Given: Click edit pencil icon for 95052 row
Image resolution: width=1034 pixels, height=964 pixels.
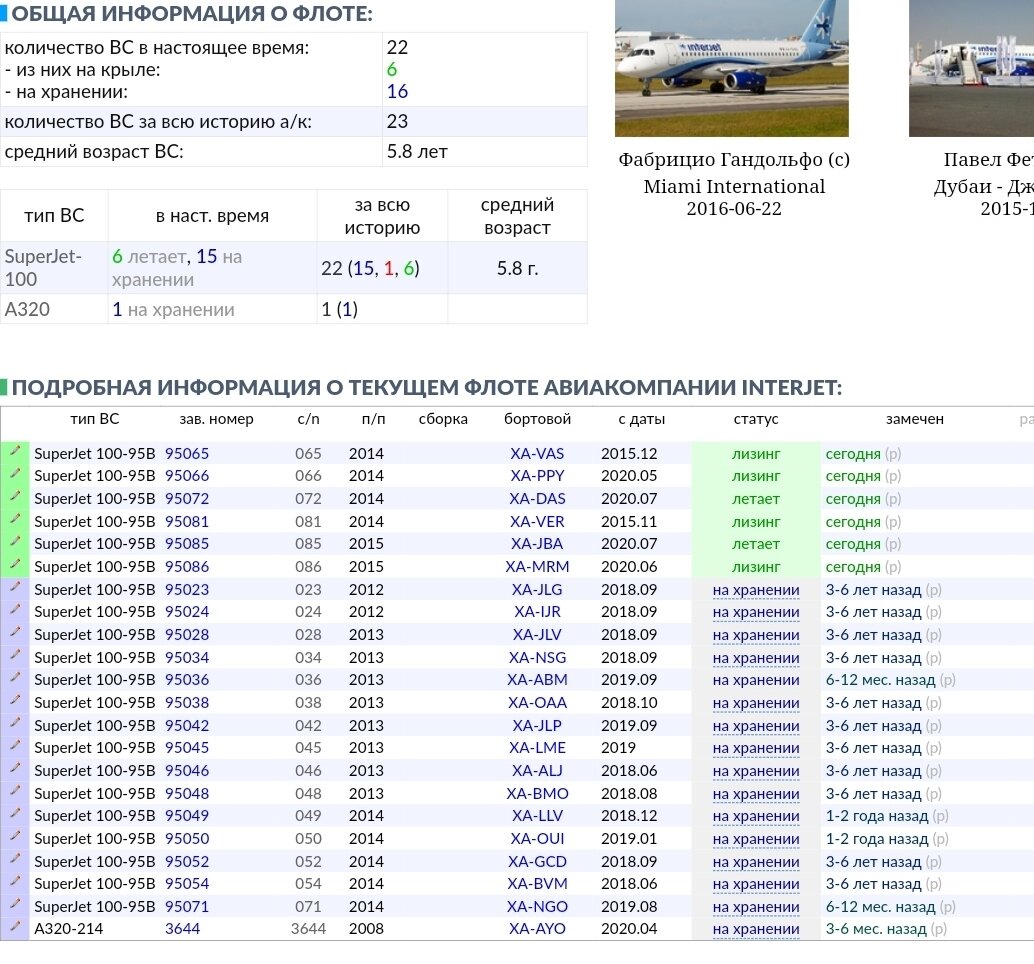Looking at the screenshot, I should tap(15, 859).
